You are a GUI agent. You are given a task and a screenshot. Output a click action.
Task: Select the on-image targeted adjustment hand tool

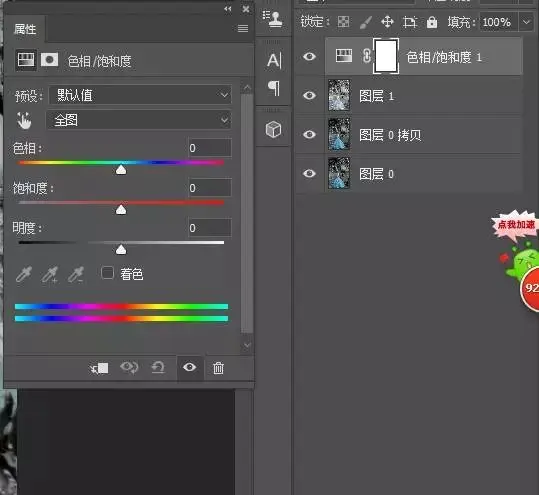click(x=24, y=121)
